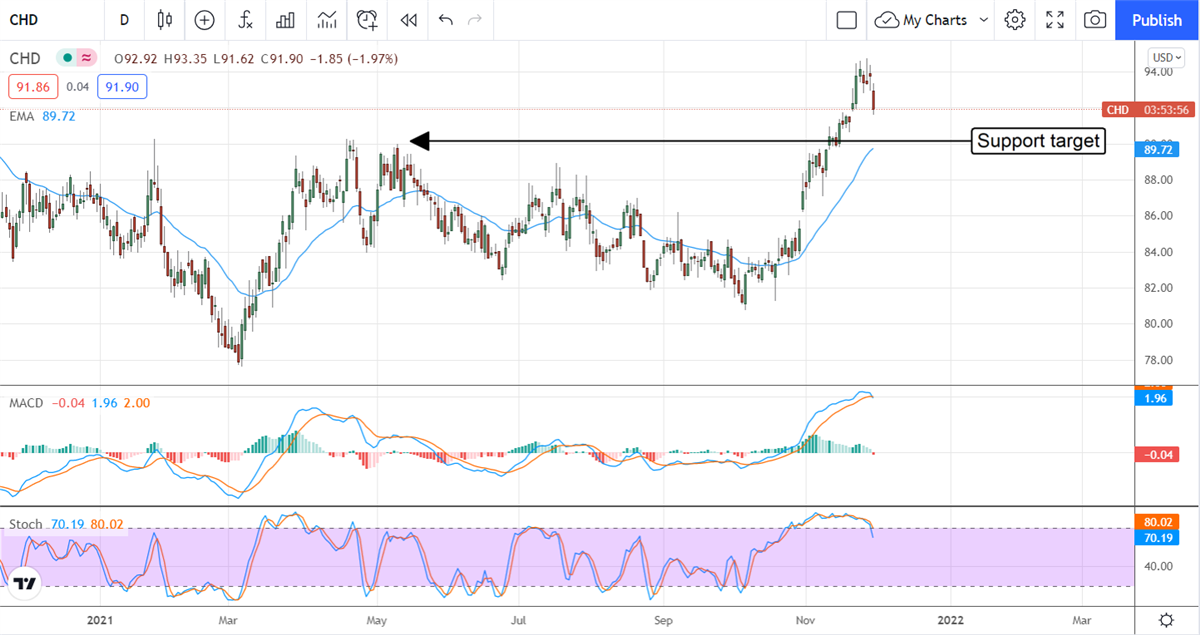Change the D timeframe interval

(124, 20)
